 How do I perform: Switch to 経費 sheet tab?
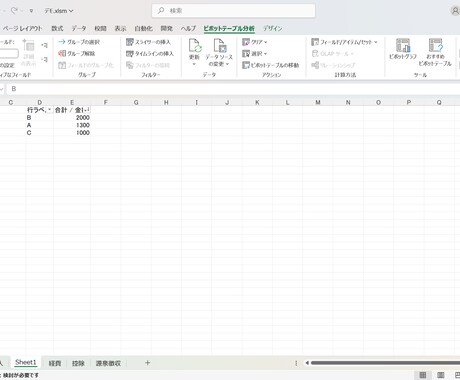55,363
